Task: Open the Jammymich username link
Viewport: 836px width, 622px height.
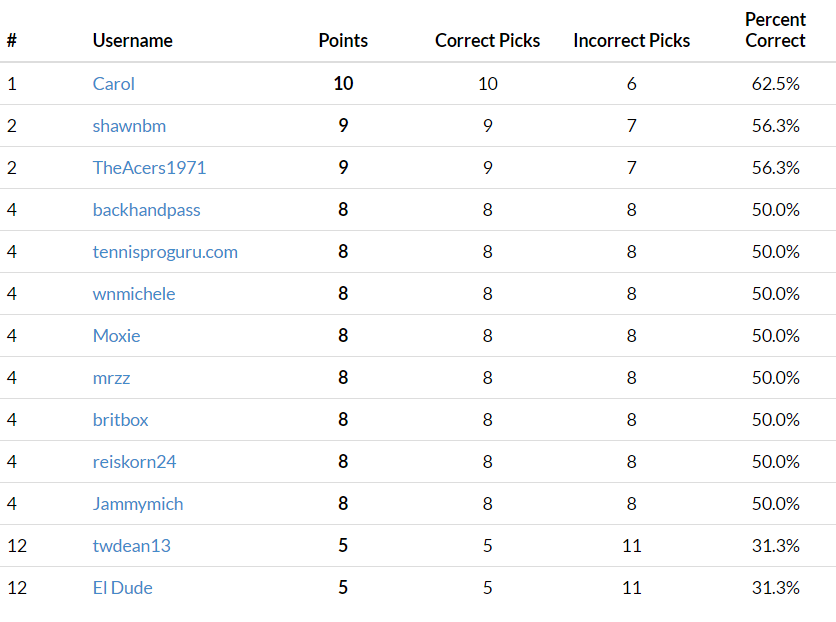Action: point(138,504)
